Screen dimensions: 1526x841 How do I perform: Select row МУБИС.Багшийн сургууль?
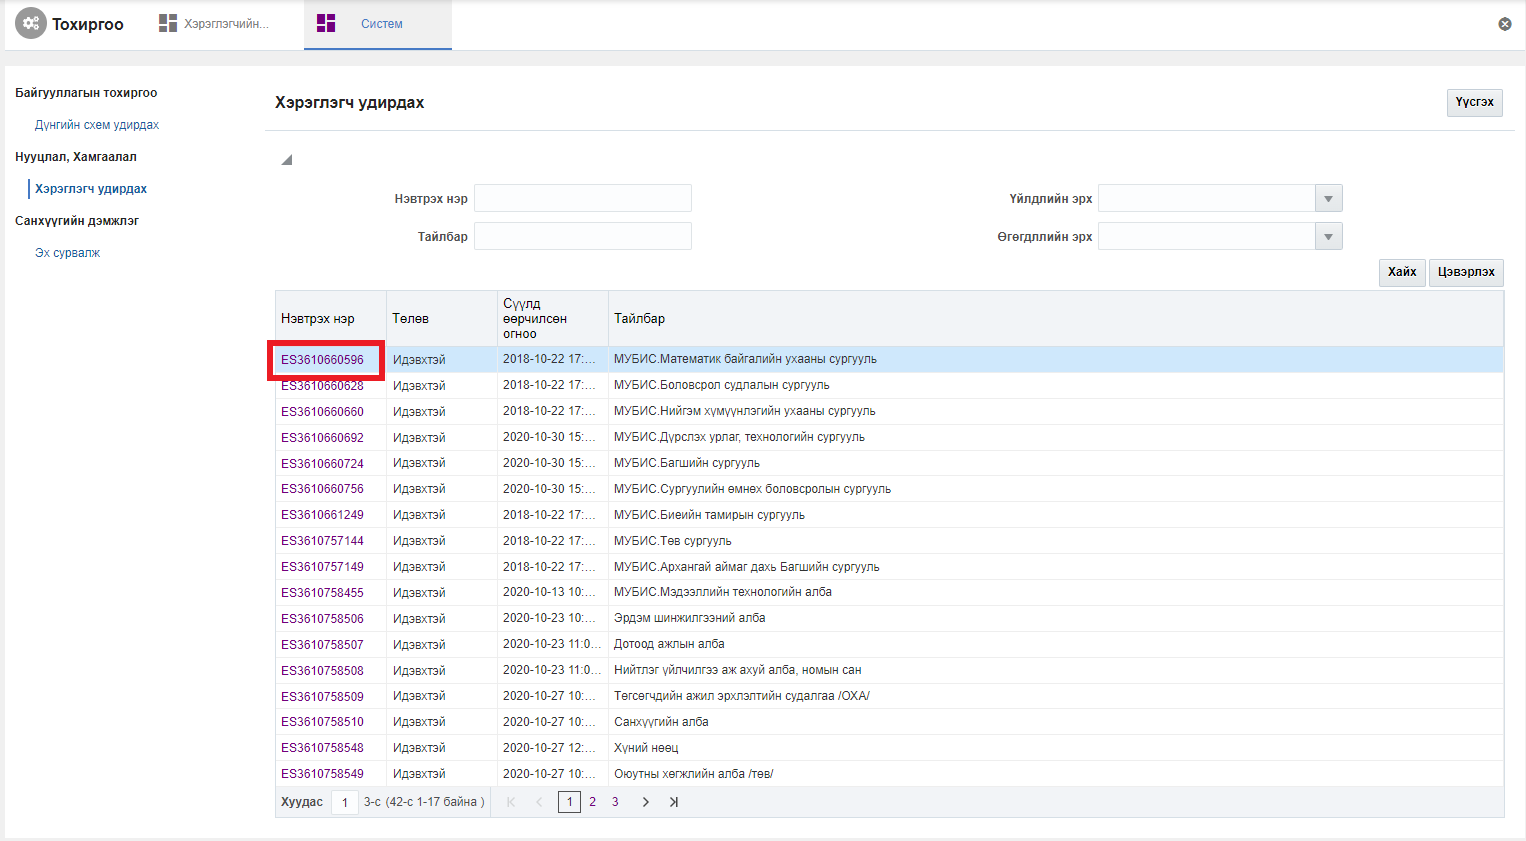coord(889,464)
